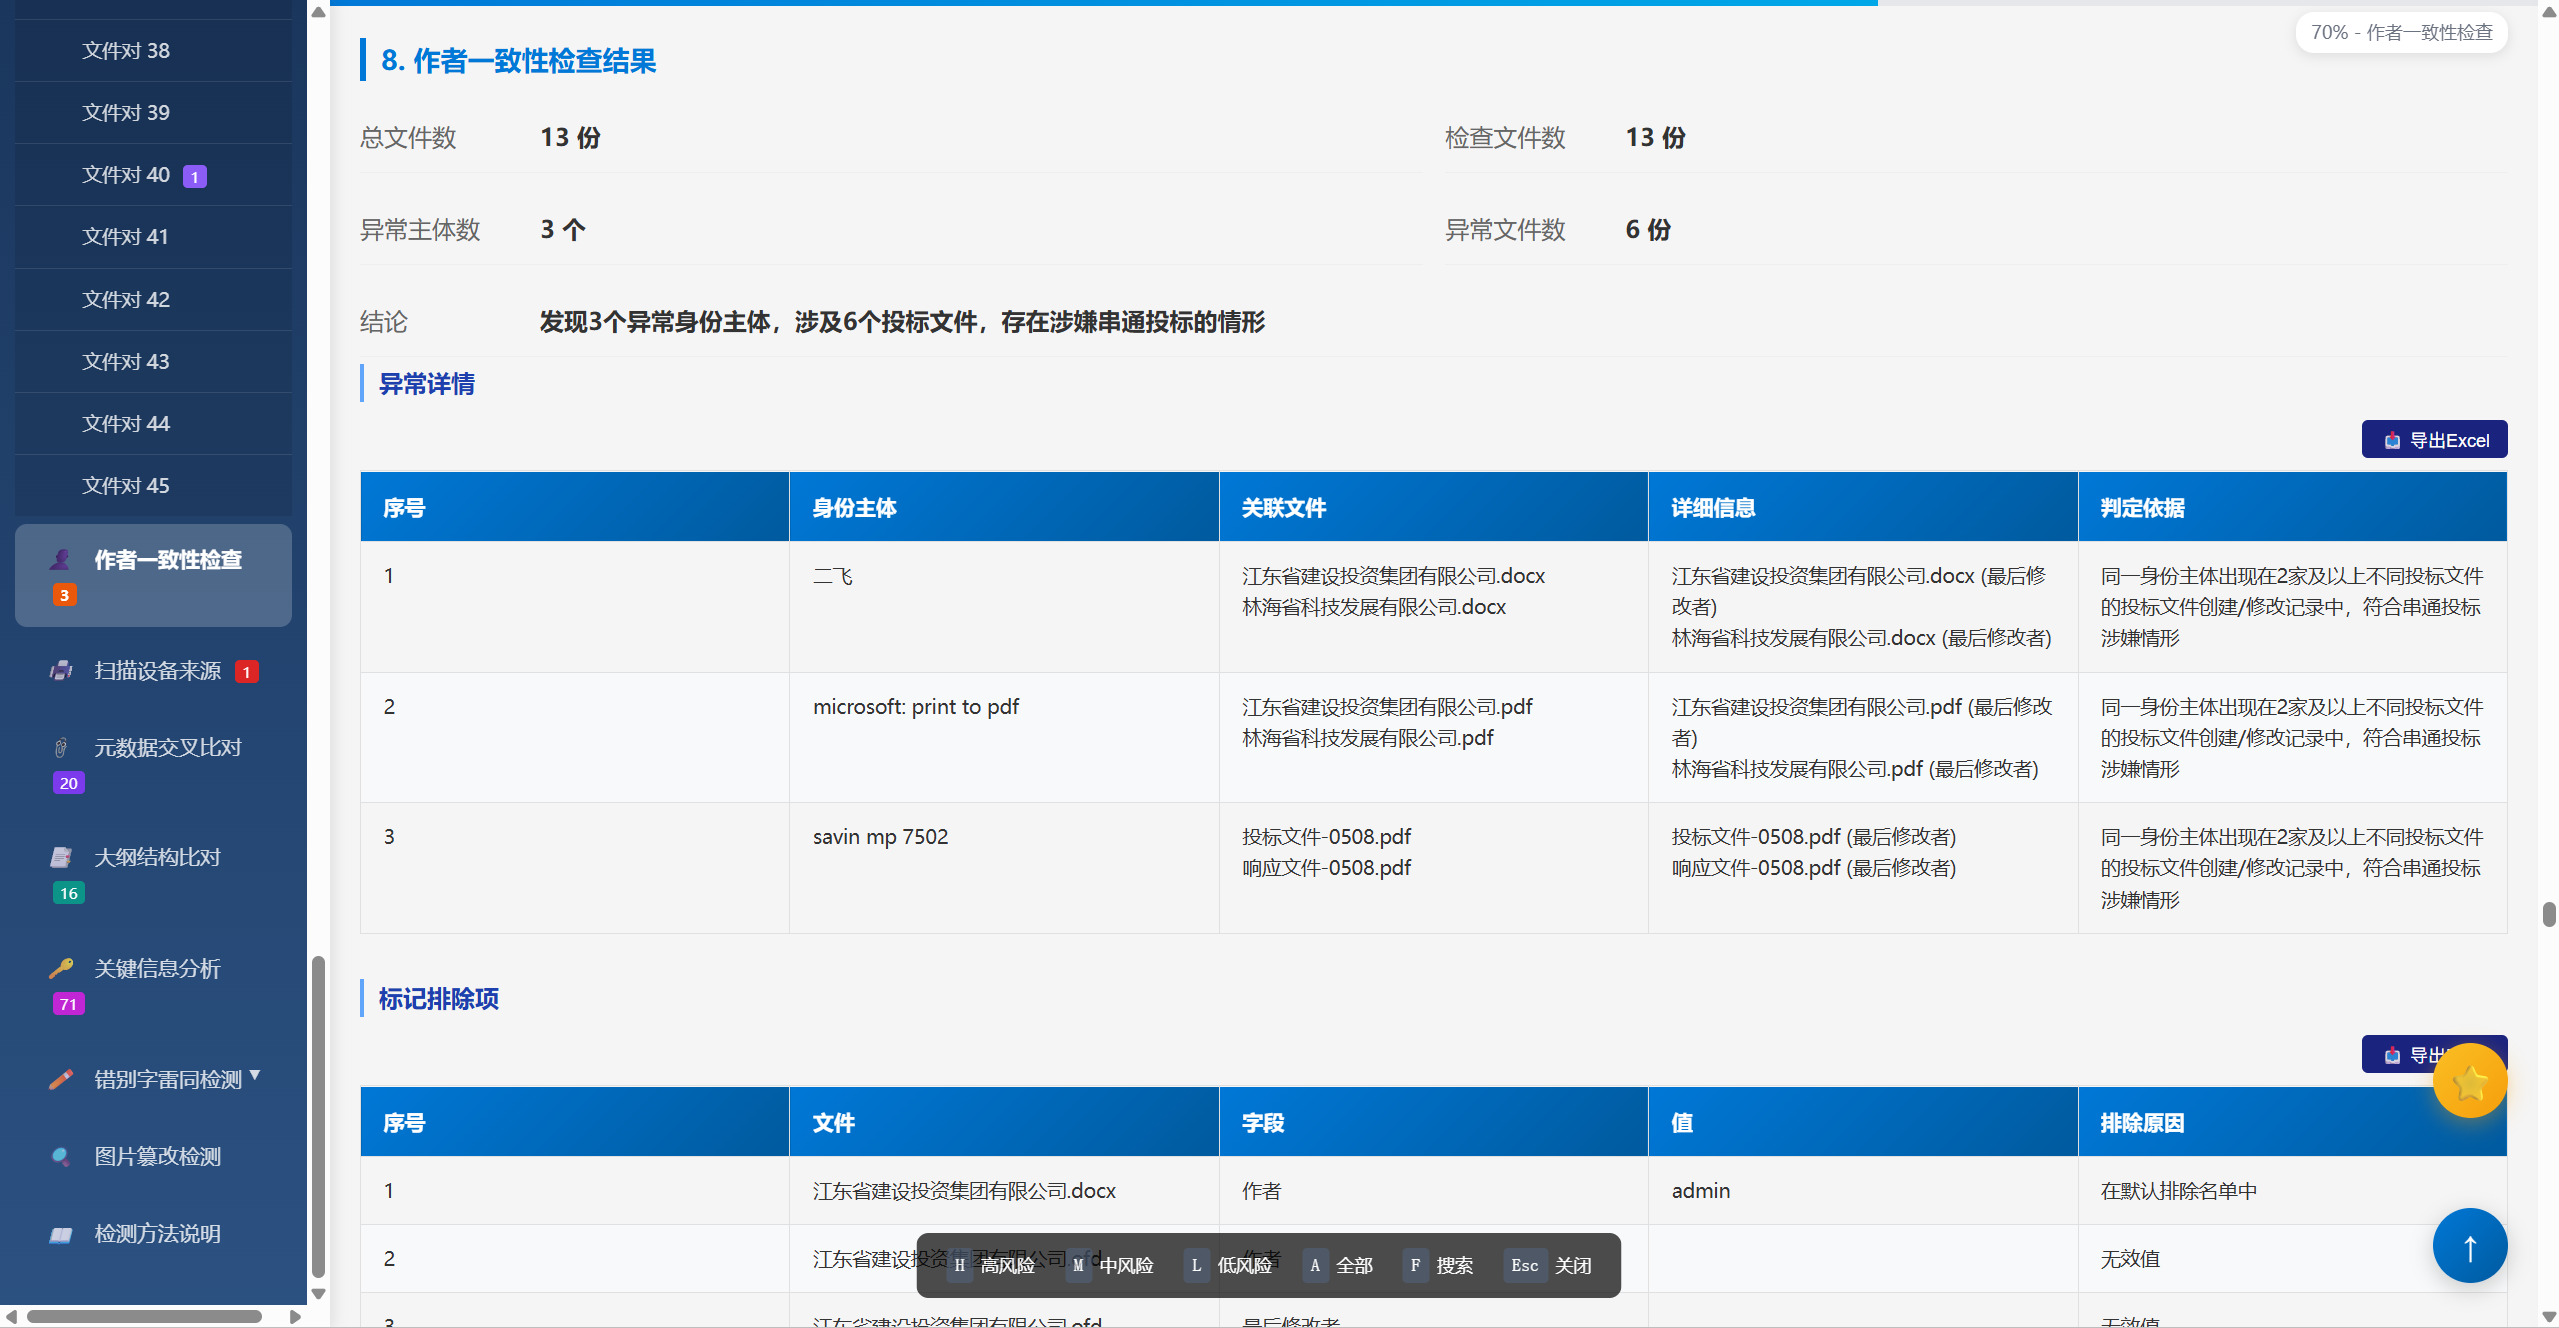Click the 投标文件-0508.pdf associated files cell
Image resolution: width=2559 pixels, height=1328 pixels.
[x=1433, y=868]
